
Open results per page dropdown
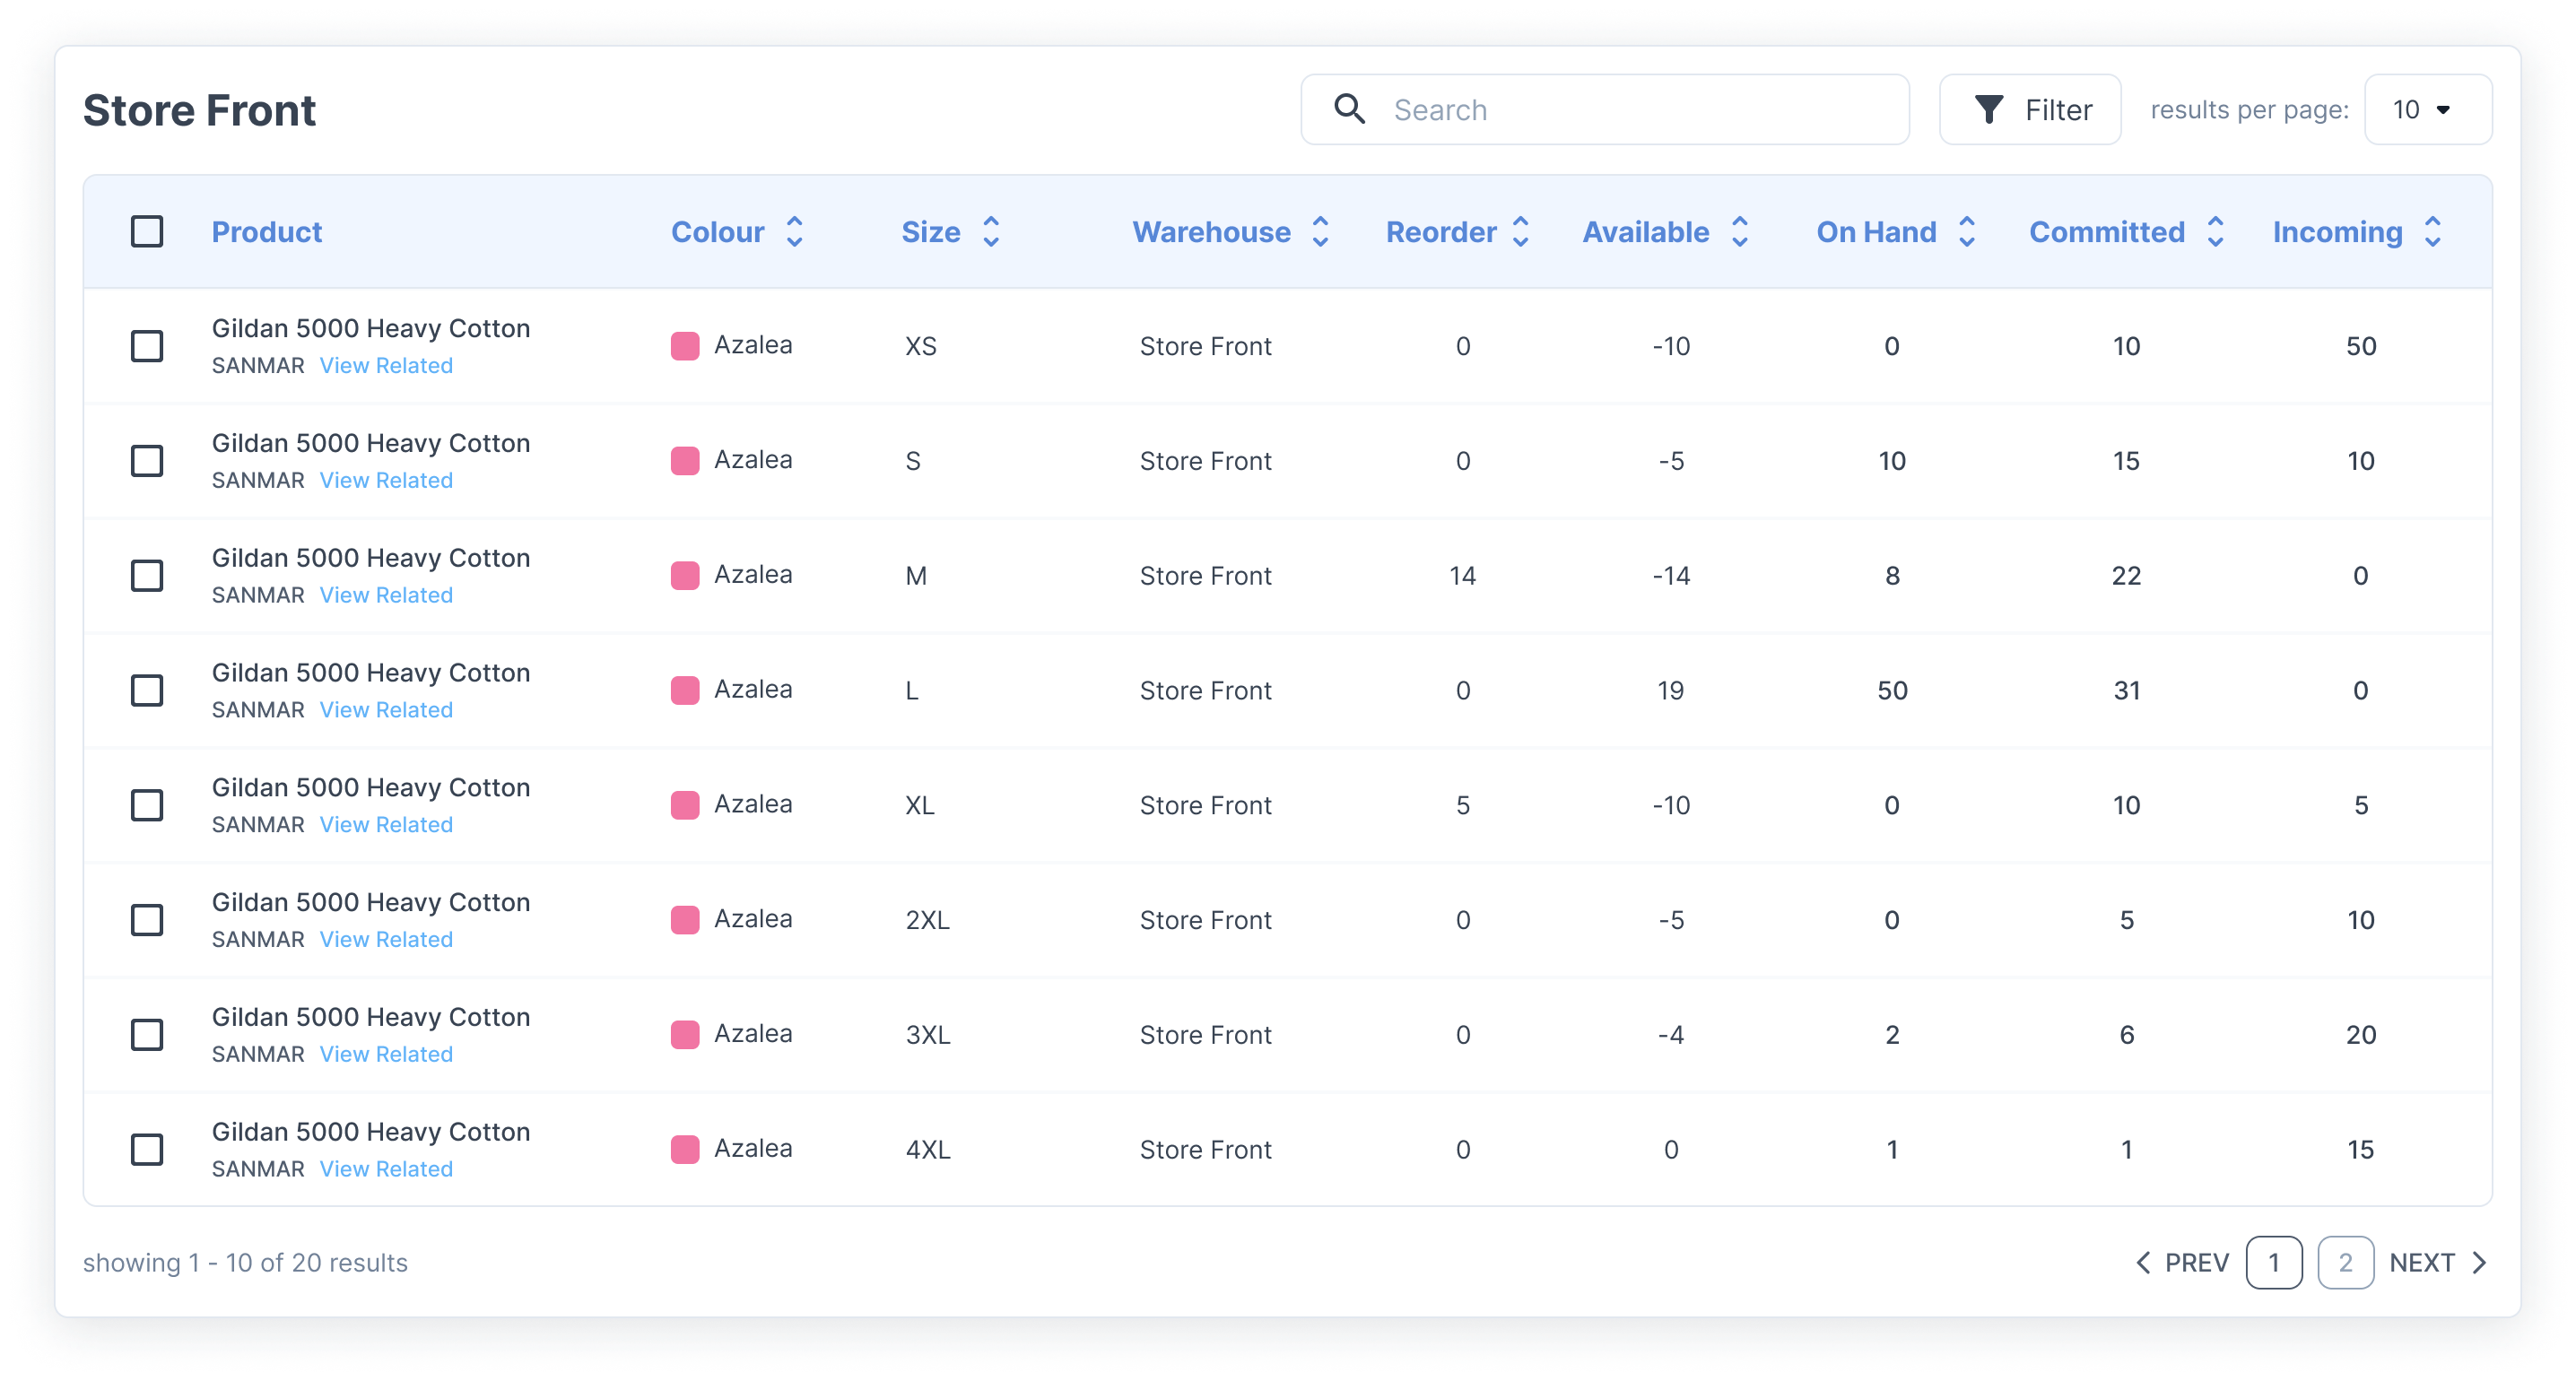[x=2427, y=110]
